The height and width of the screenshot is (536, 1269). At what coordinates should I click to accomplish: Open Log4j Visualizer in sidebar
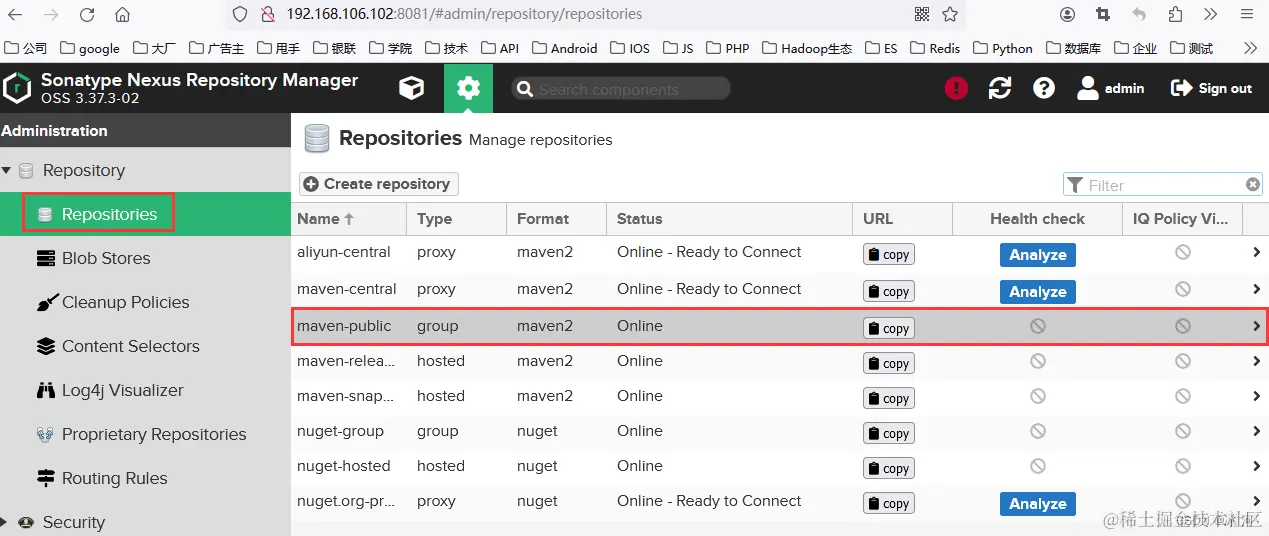pyautogui.click(x=109, y=390)
